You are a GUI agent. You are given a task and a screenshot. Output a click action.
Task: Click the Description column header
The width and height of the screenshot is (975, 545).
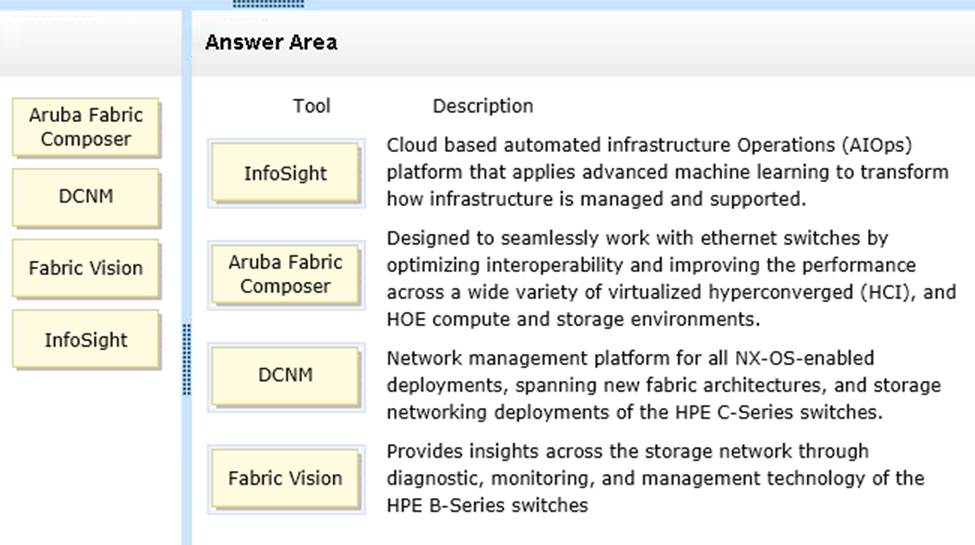click(x=483, y=106)
